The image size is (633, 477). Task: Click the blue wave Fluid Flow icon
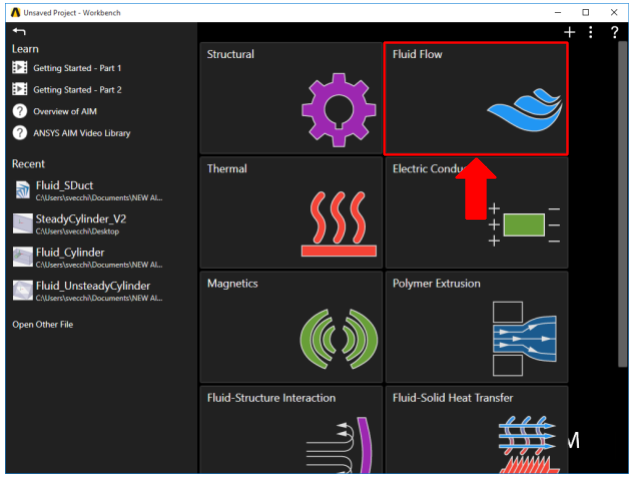click(x=524, y=110)
